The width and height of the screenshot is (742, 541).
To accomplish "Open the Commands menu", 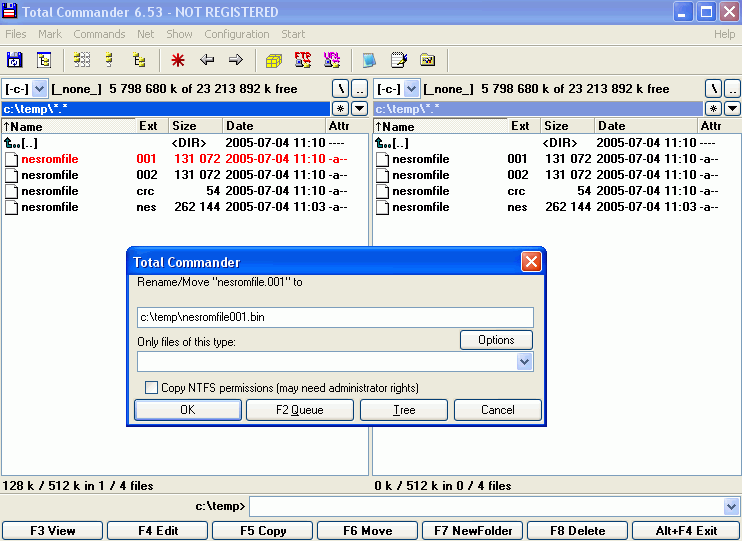I will point(99,34).
